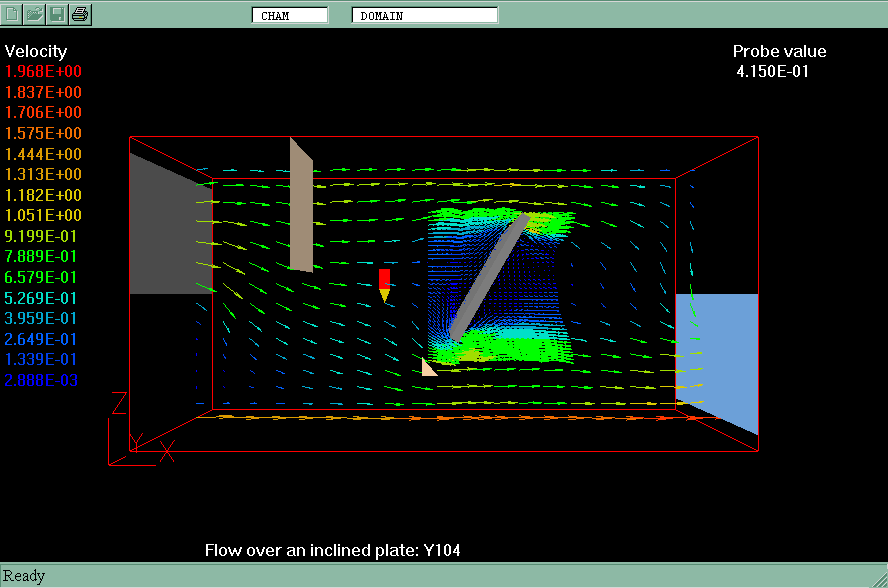Screen dimensions: 888x588
Task: Click the Save disk icon
Action: pos(58,15)
